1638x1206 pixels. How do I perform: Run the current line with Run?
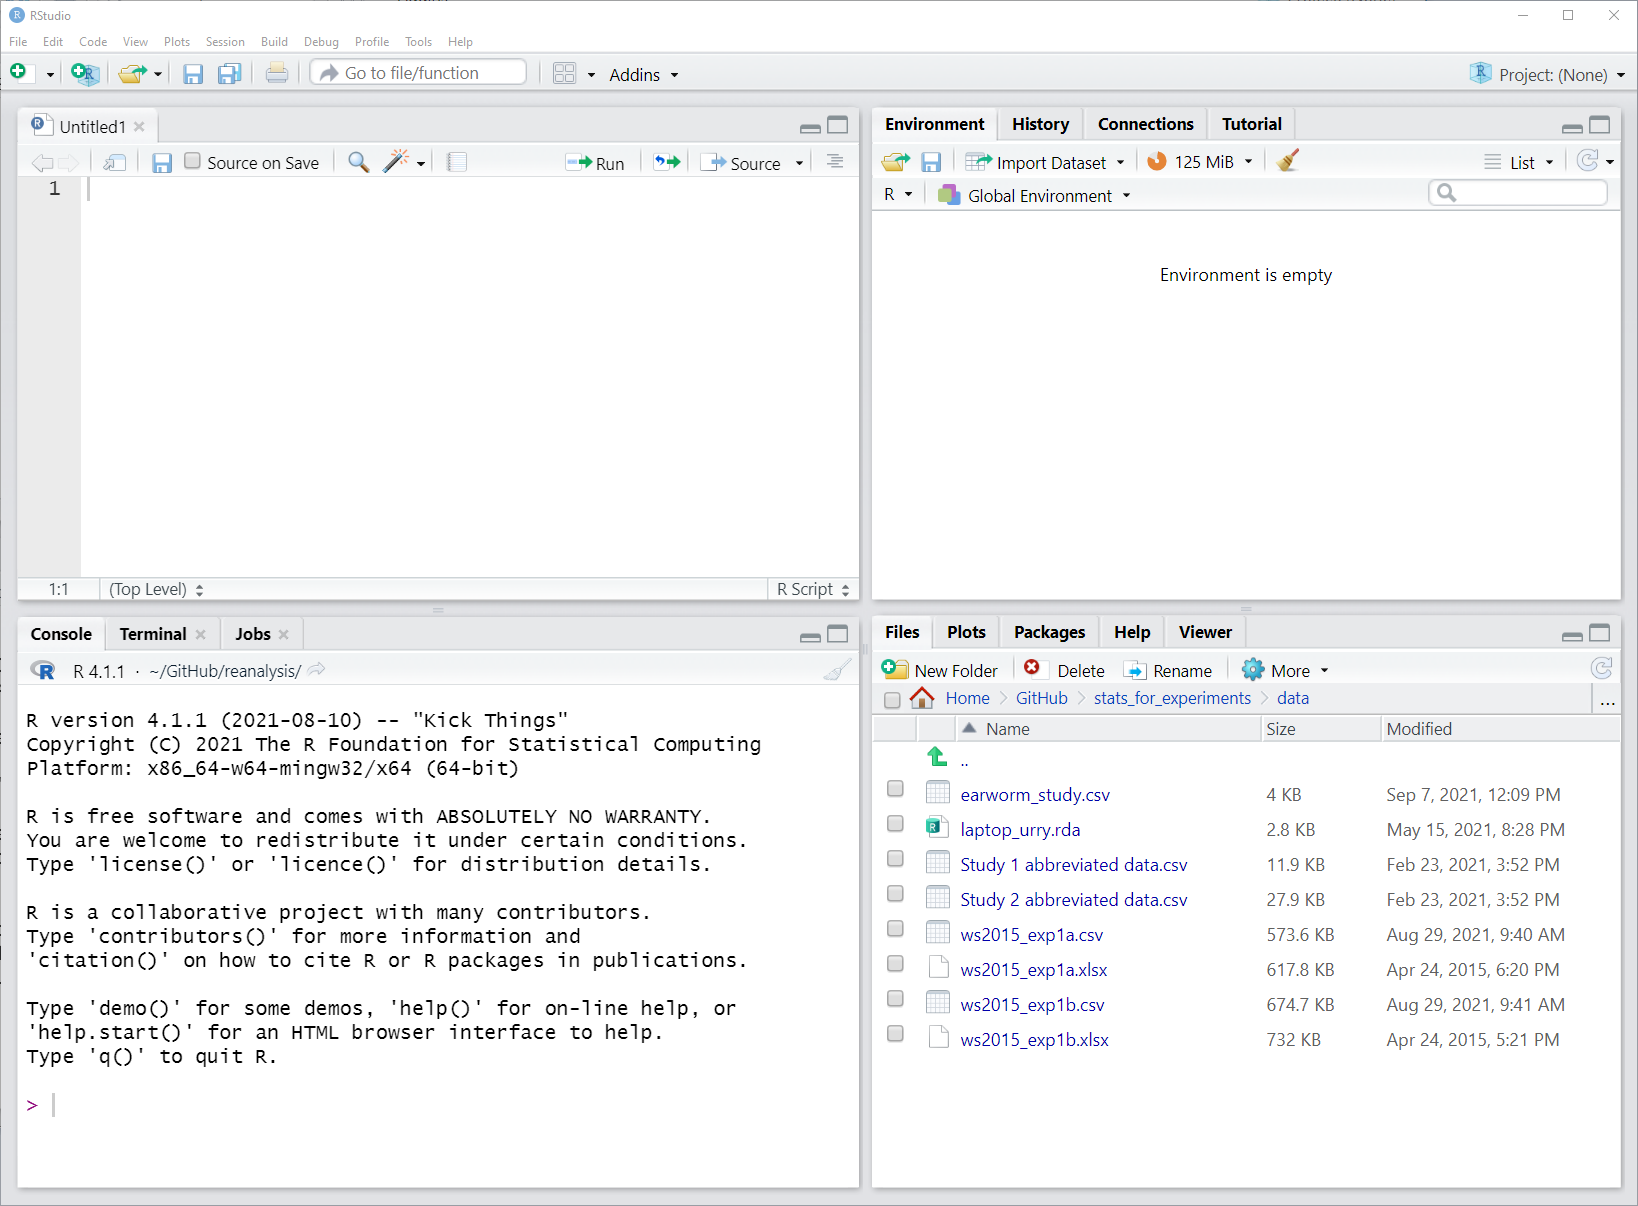(595, 163)
